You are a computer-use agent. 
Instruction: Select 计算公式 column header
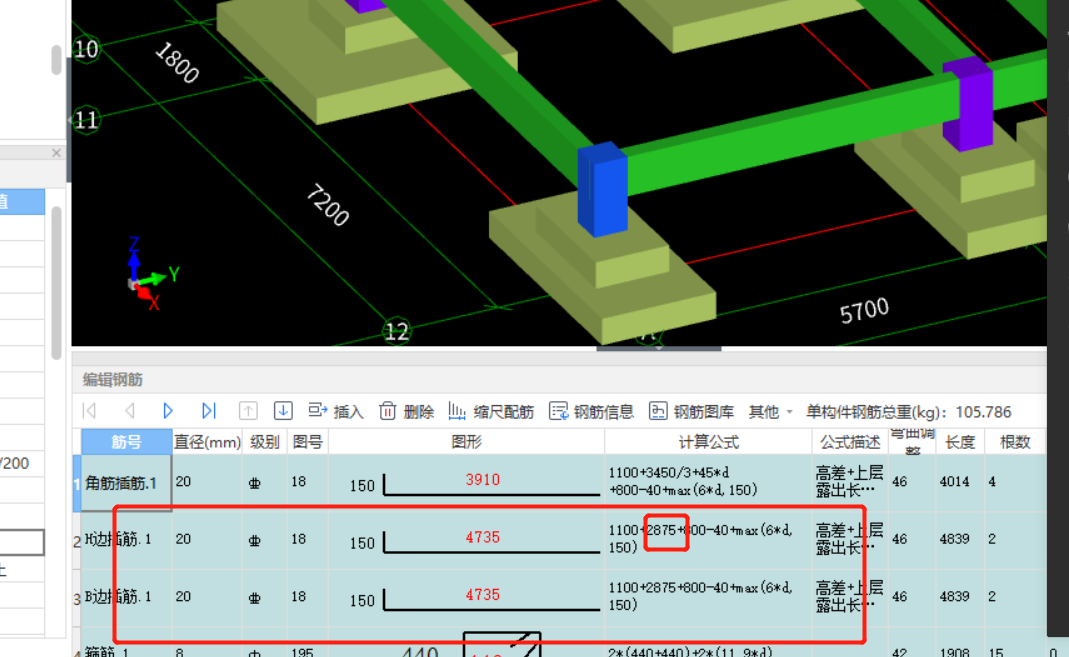click(708, 442)
